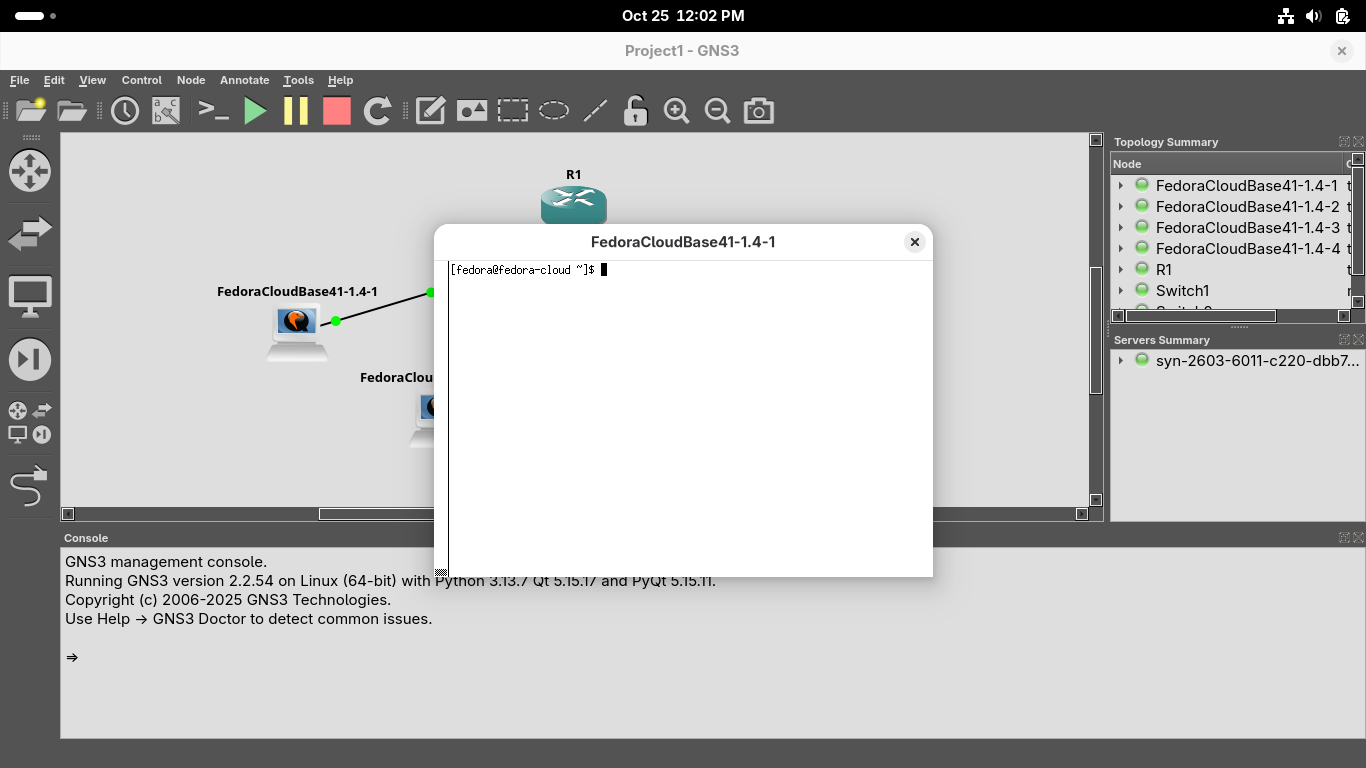This screenshot has width=1366, height=768.
Task: Expand the syn-2603 server entry
Action: tap(1121, 361)
